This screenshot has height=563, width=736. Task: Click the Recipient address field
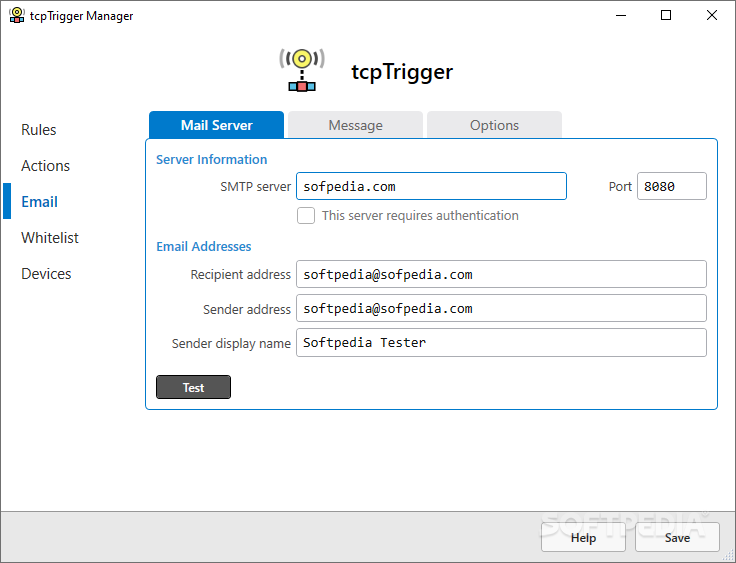(501, 274)
